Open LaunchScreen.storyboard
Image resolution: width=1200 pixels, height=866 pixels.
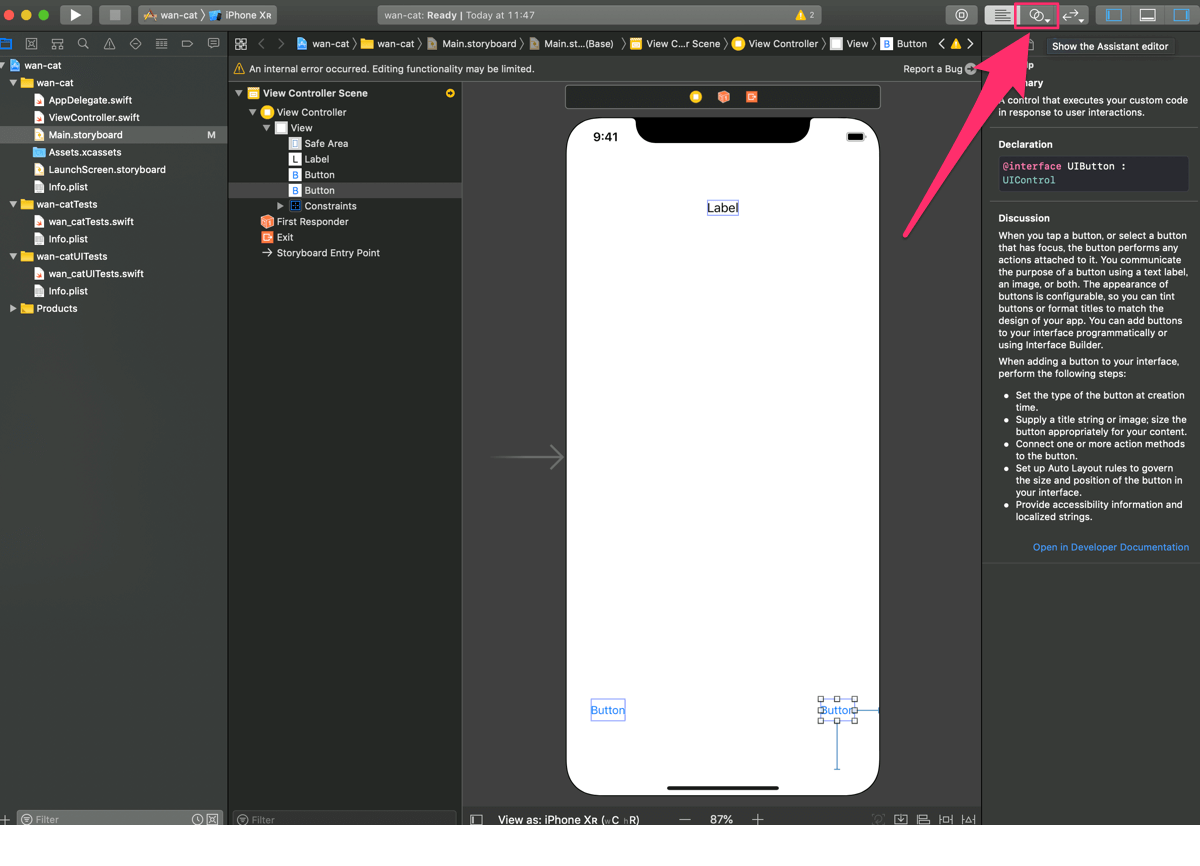[x=107, y=169]
